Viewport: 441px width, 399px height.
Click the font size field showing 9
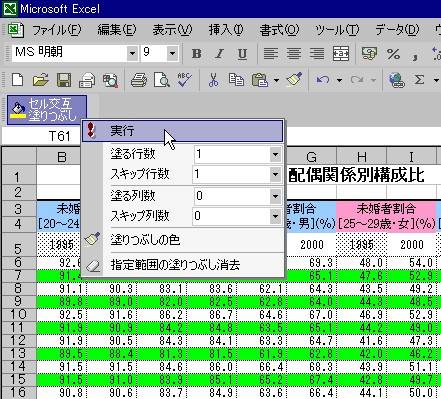point(154,53)
